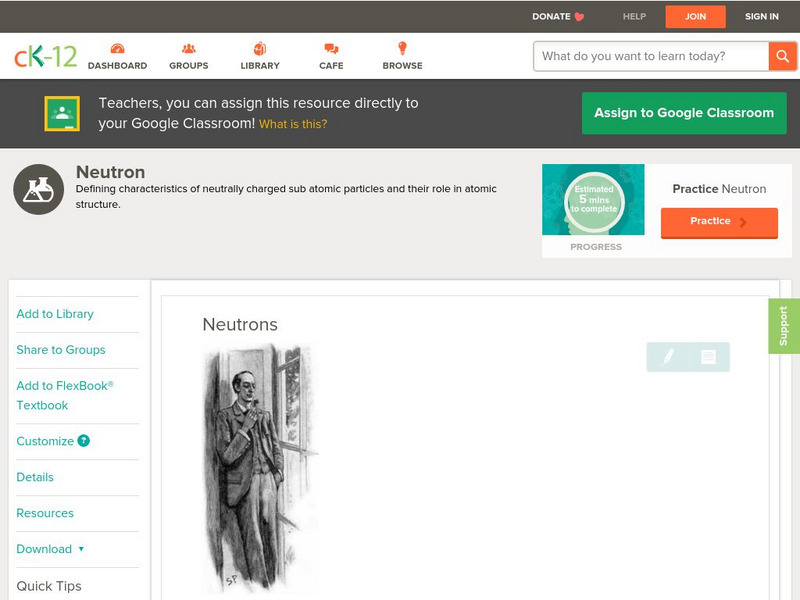Open the Library backpack icon
The width and height of the screenshot is (800, 600).
[260, 49]
